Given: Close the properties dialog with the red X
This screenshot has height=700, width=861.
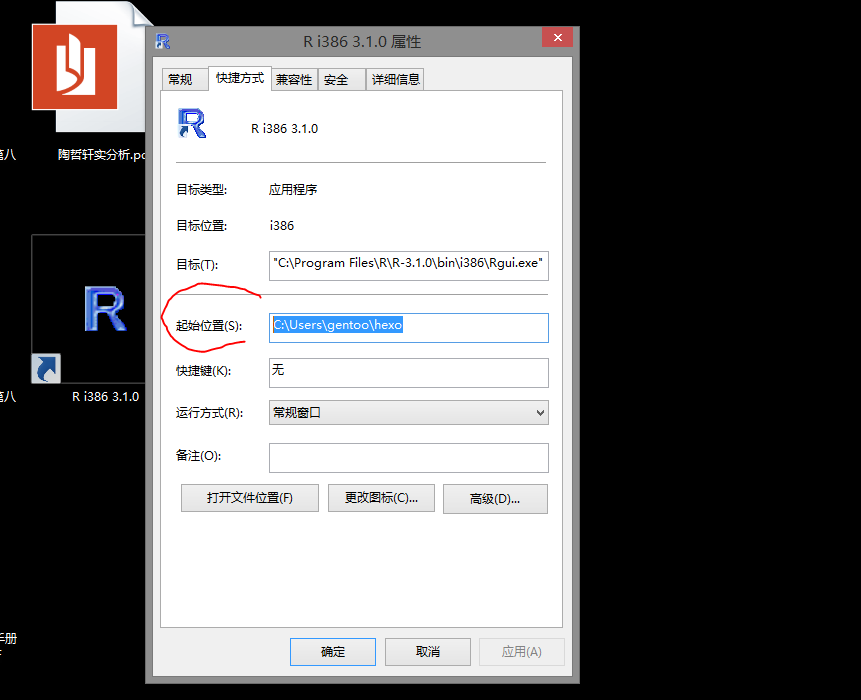Looking at the screenshot, I should 557,37.
